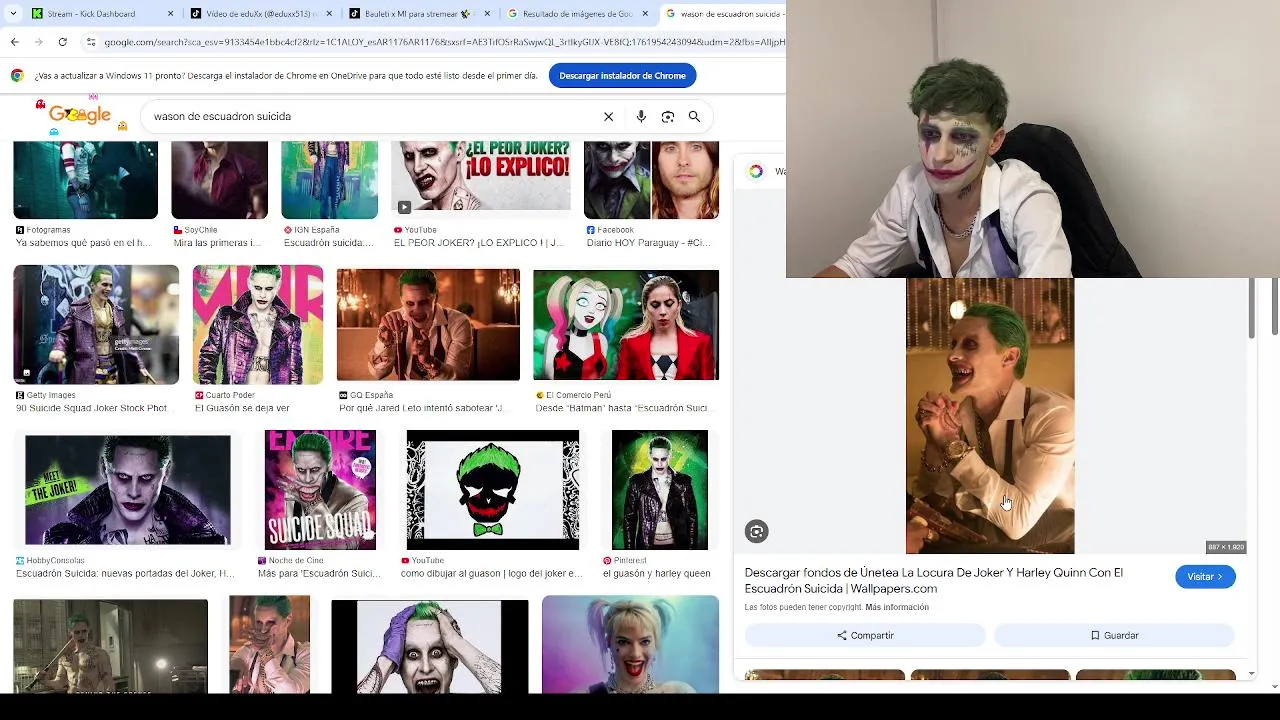Close the Bauleti x MI para stremear tab
The height and width of the screenshot is (720, 1280).
488,14
